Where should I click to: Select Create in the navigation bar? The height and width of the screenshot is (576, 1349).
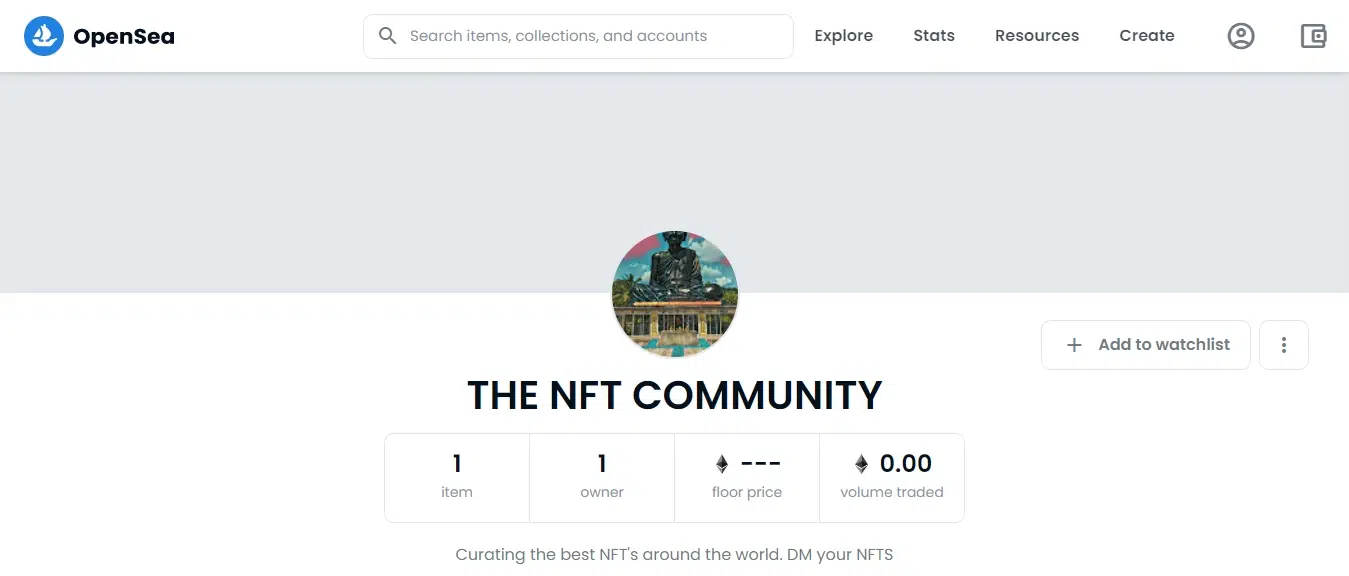1146,35
